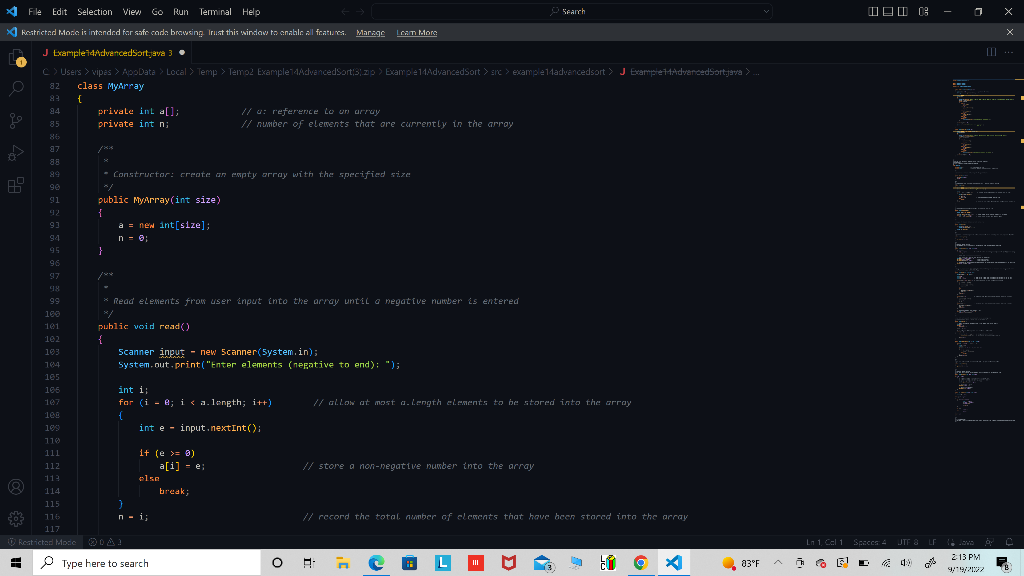Click 'Type here to search' taskbar box
Image resolution: width=1024 pixels, height=576 pixels.
pos(147,562)
